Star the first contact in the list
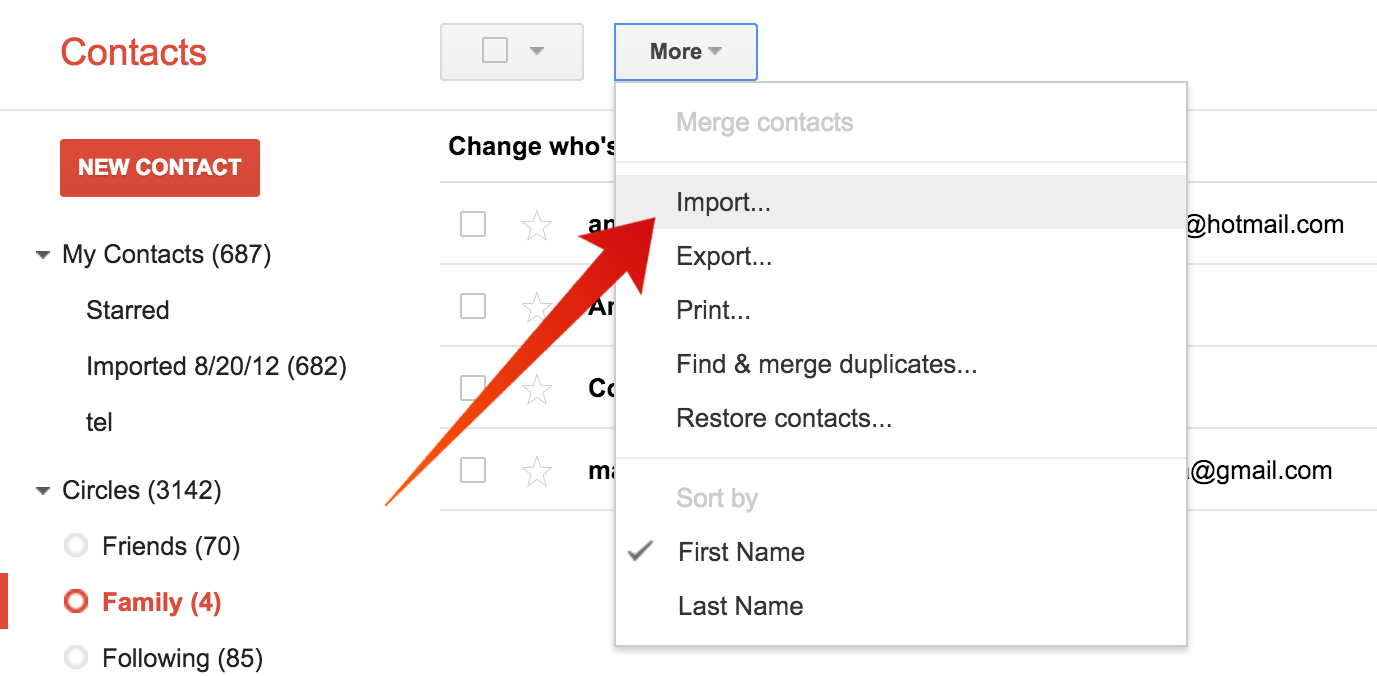Image resolution: width=1377 pixels, height=676 pixels. coord(537,225)
